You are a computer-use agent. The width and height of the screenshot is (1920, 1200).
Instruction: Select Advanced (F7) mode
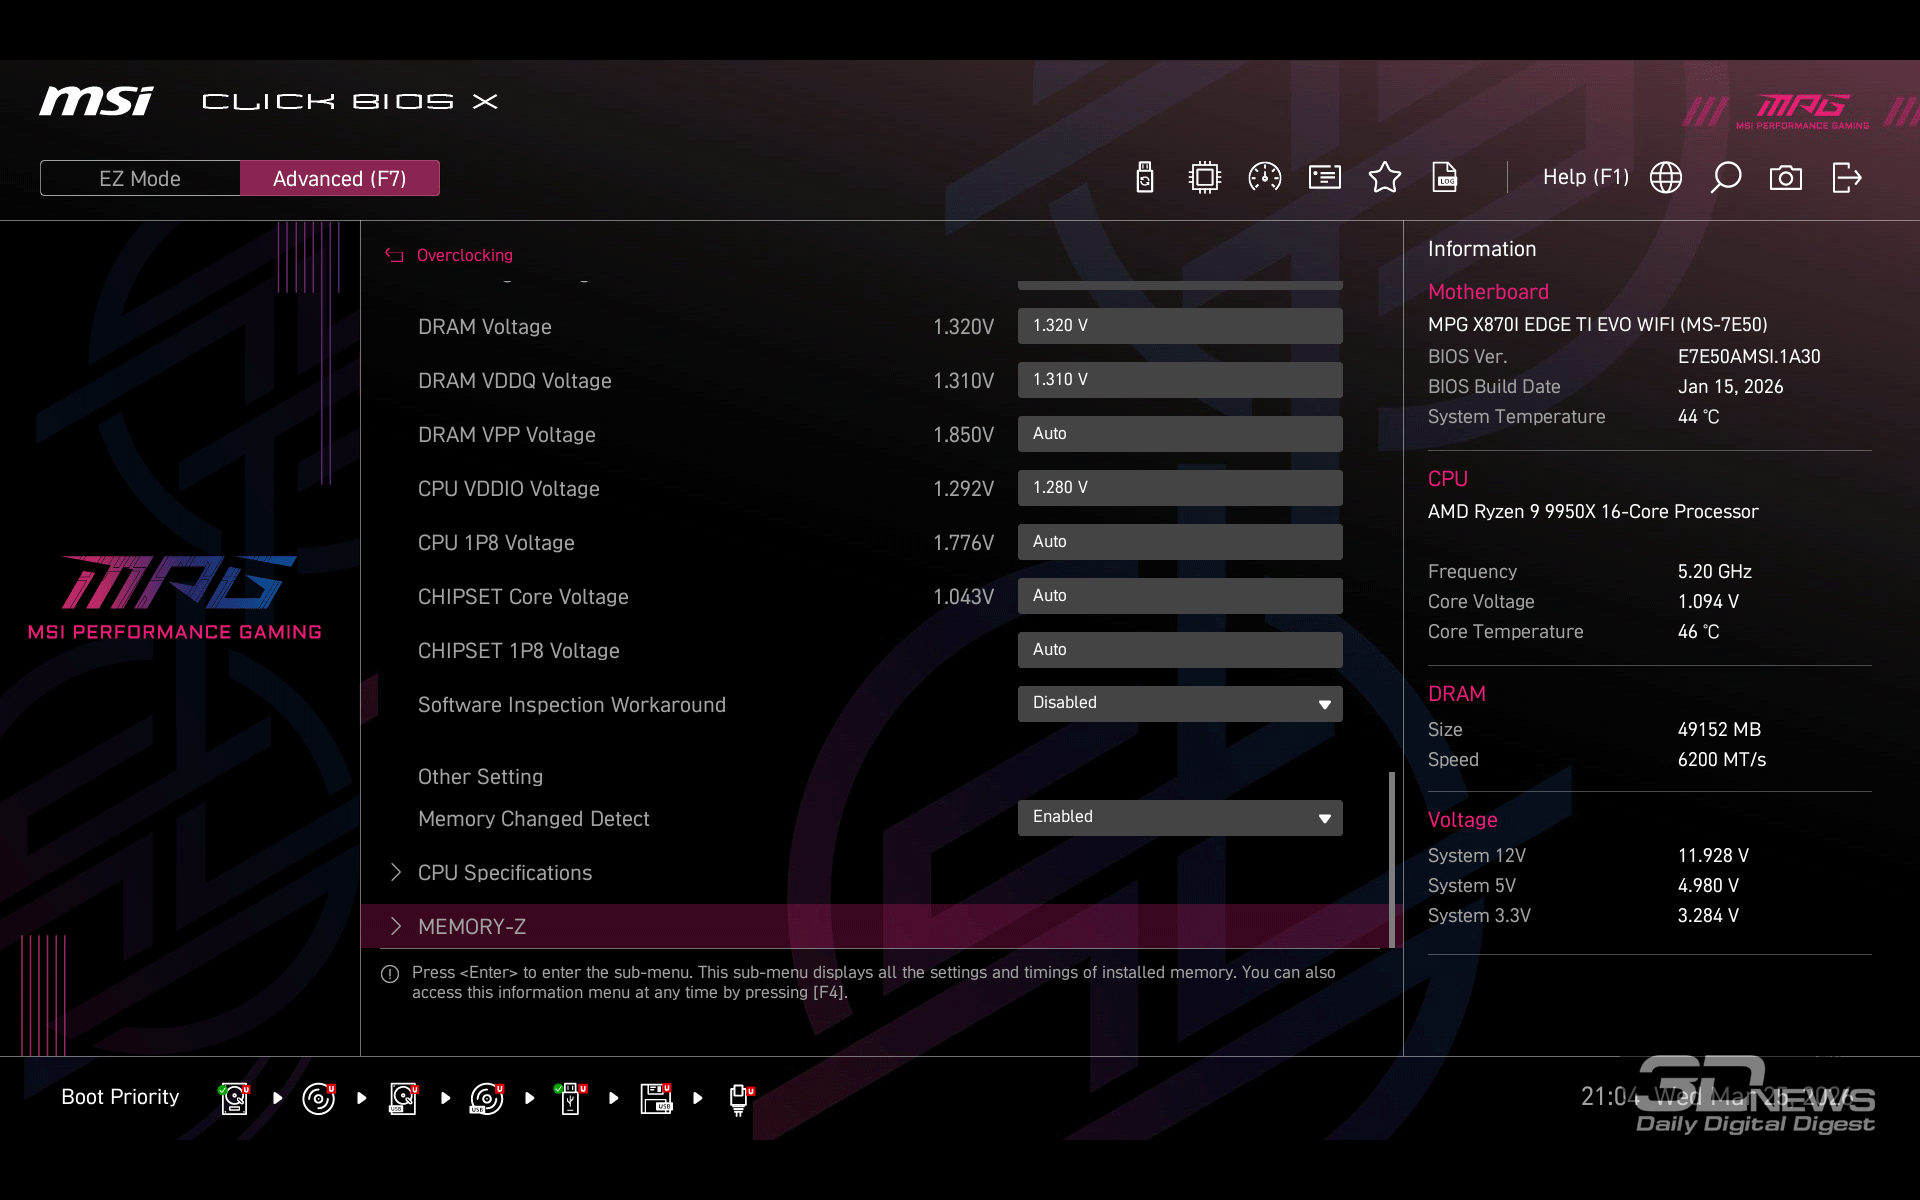coord(339,179)
